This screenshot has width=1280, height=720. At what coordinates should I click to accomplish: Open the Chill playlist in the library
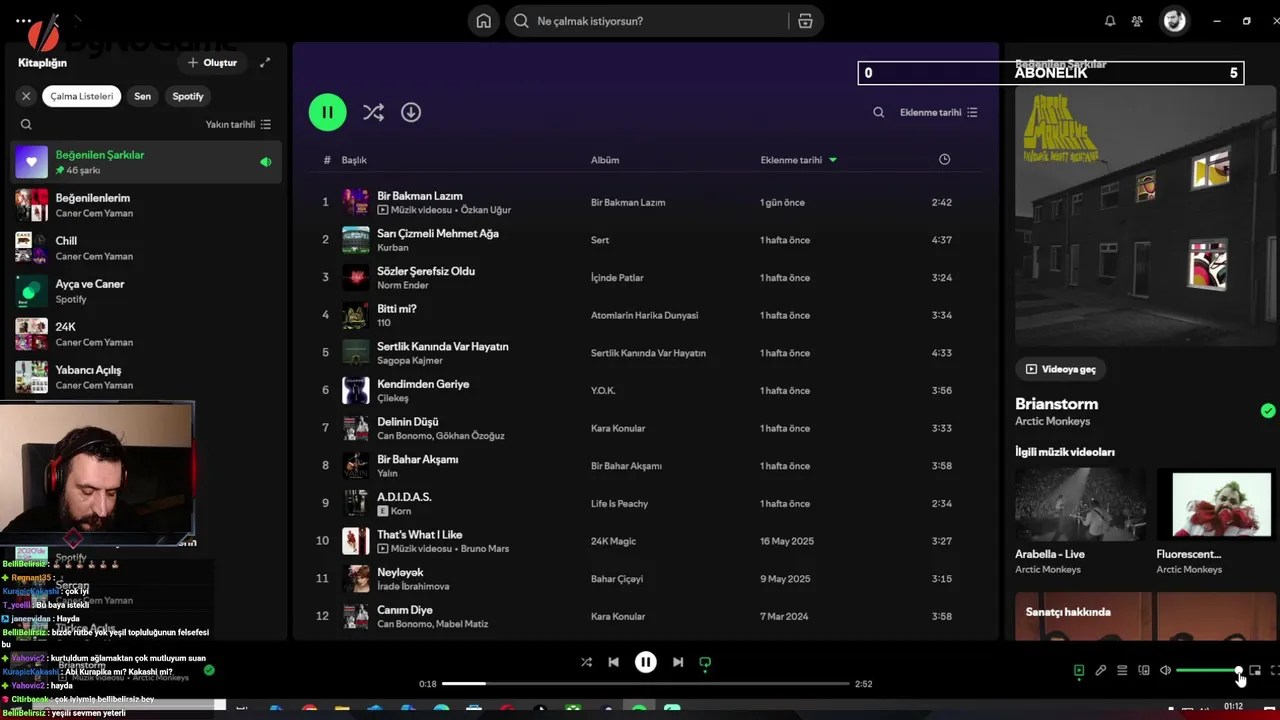146,248
